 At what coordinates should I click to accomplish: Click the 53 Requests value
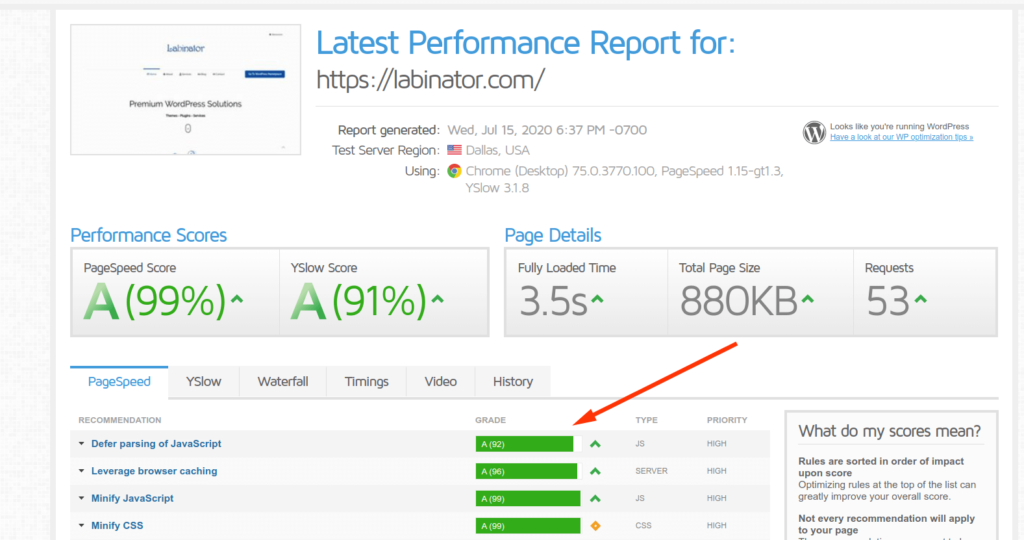pos(888,302)
